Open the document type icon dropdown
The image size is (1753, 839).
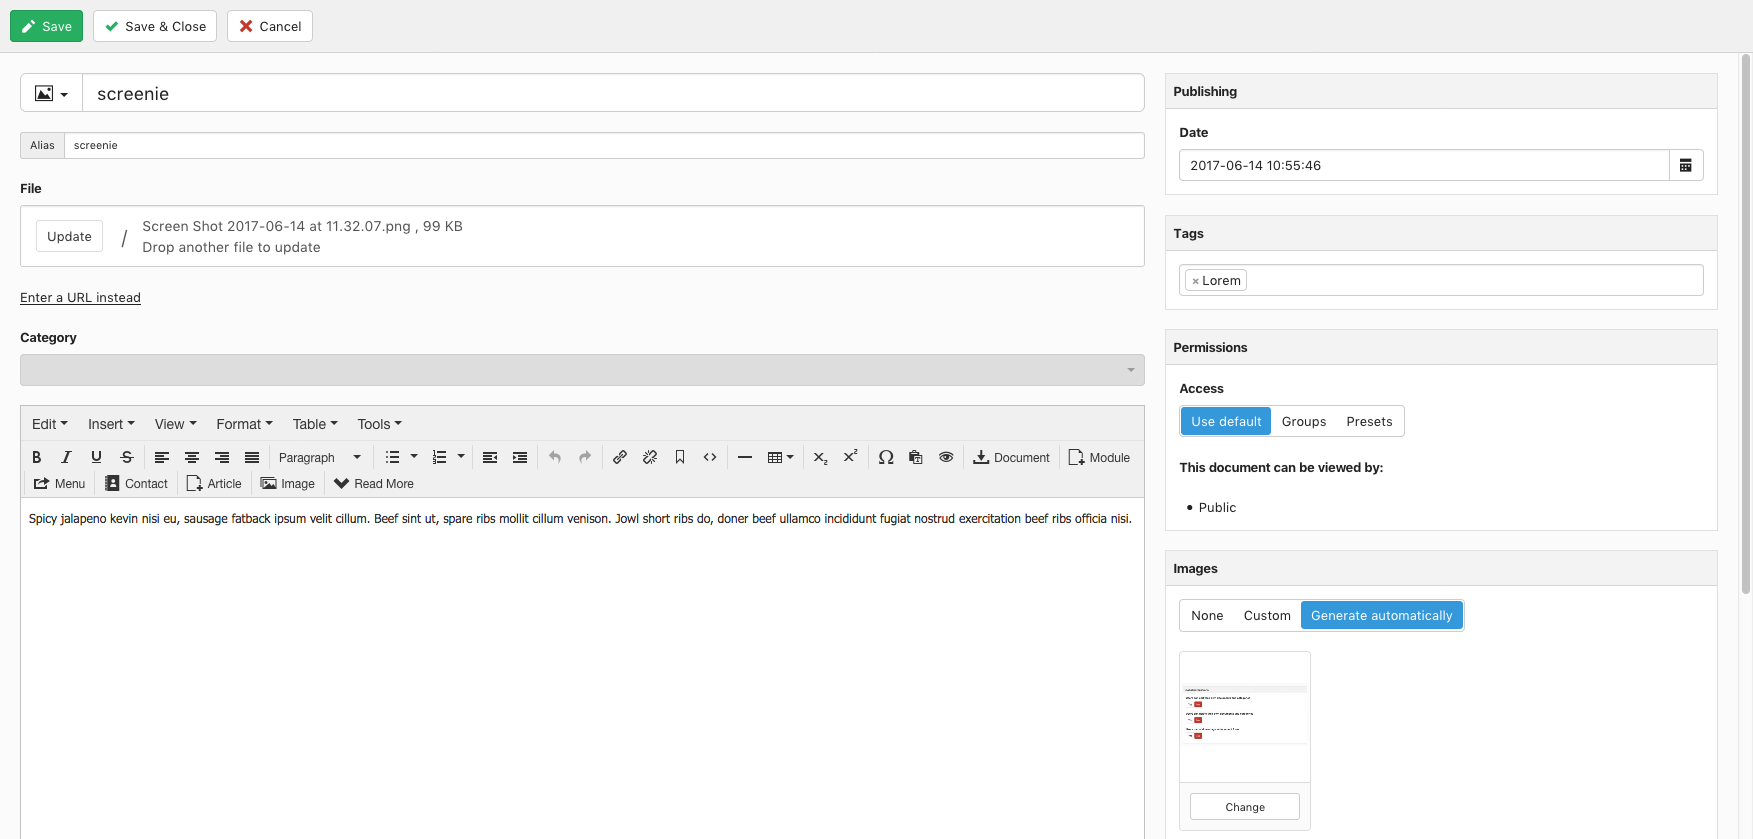[51, 93]
